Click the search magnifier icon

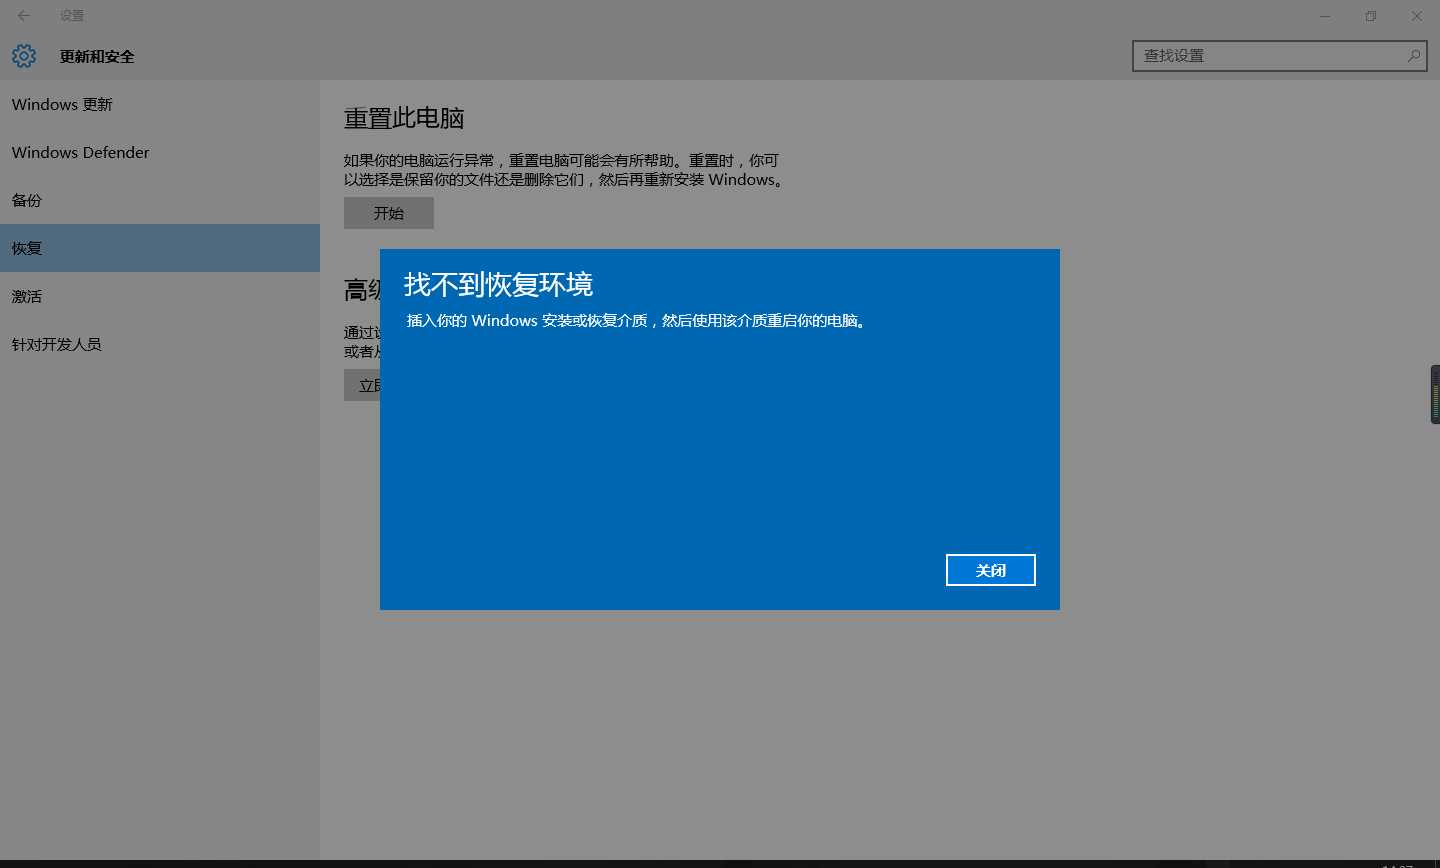pos(1413,56)
